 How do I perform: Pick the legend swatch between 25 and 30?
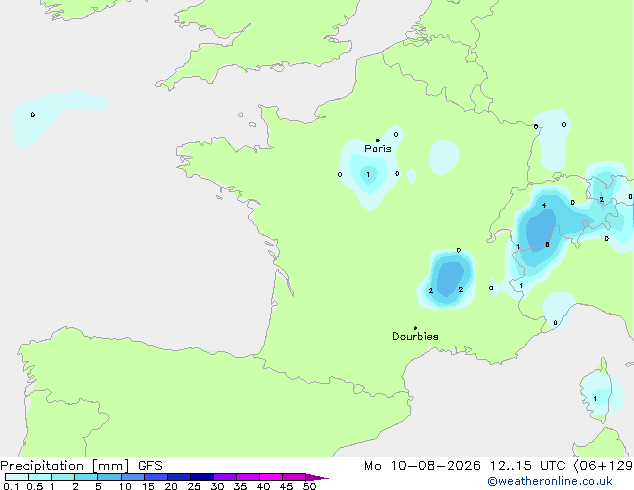point(202,477)
